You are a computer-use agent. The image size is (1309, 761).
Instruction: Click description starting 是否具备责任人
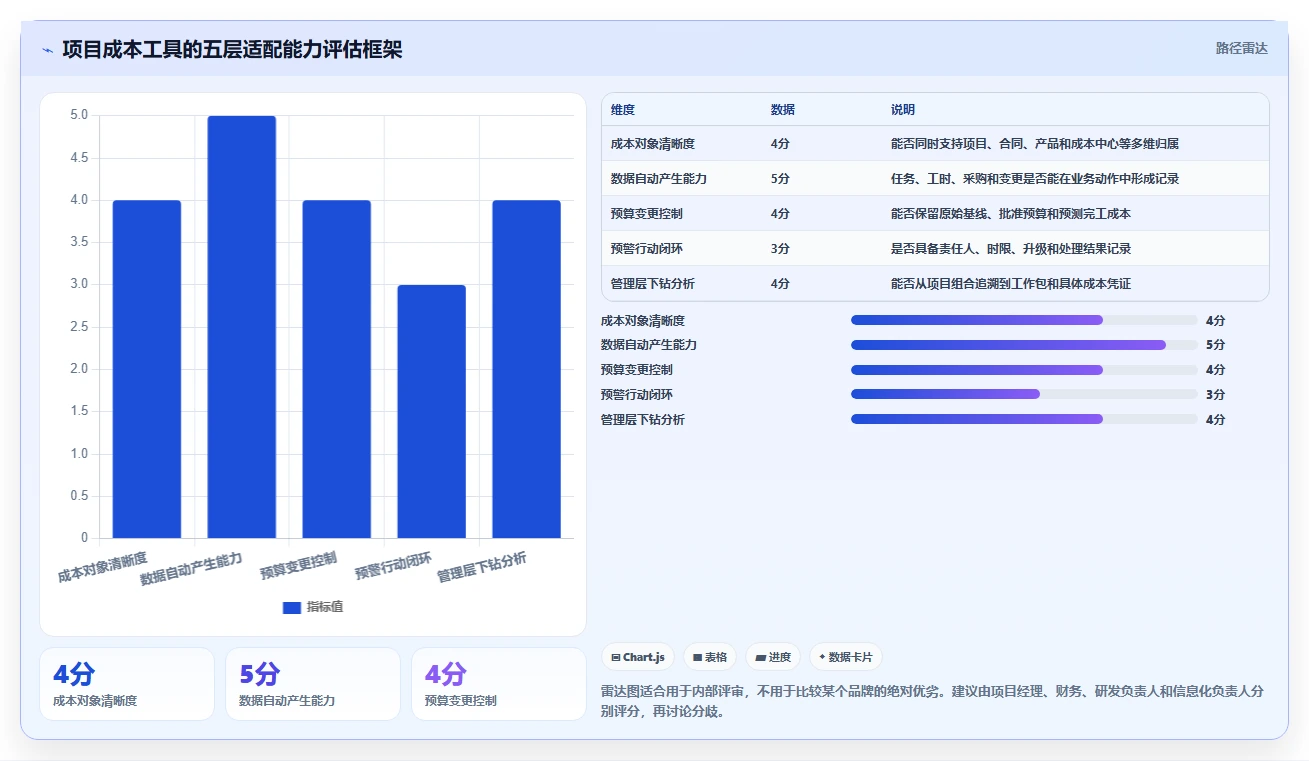(1011, 249)
